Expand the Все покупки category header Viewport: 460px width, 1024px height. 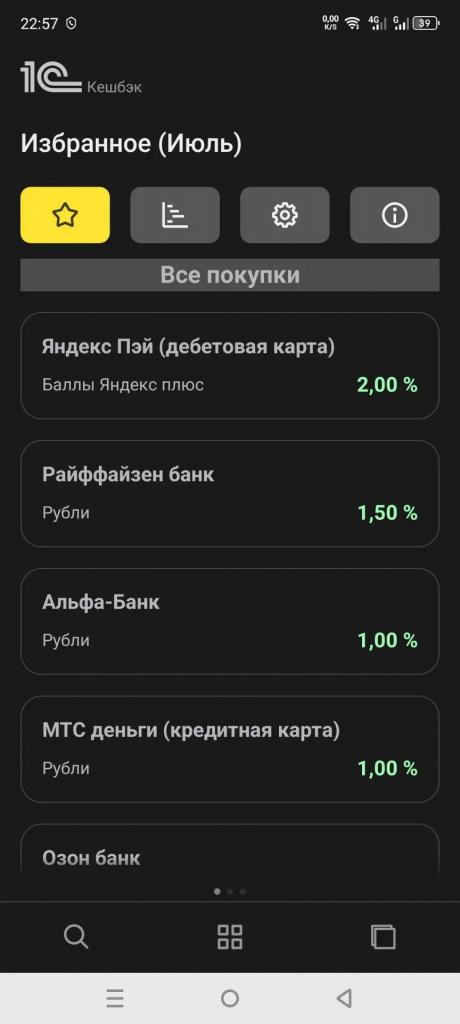tap(230, 275)
